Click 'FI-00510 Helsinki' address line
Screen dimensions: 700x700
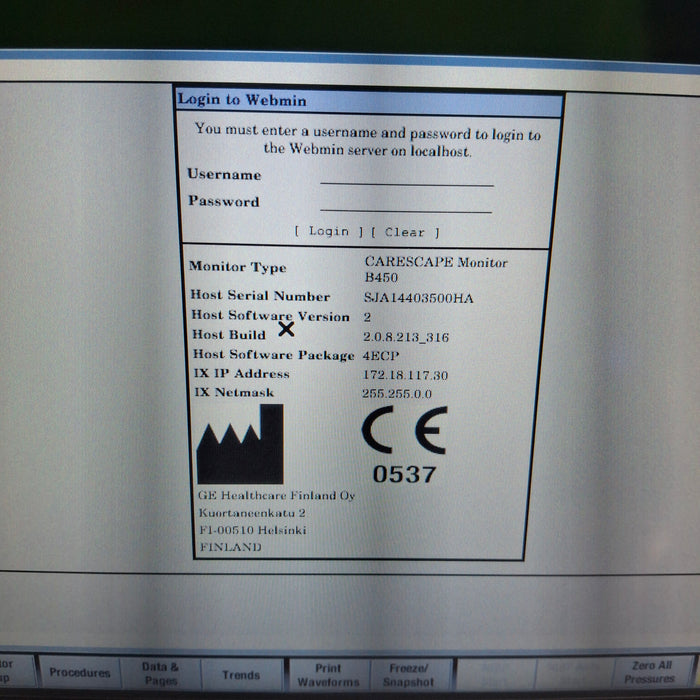point(253,530)
